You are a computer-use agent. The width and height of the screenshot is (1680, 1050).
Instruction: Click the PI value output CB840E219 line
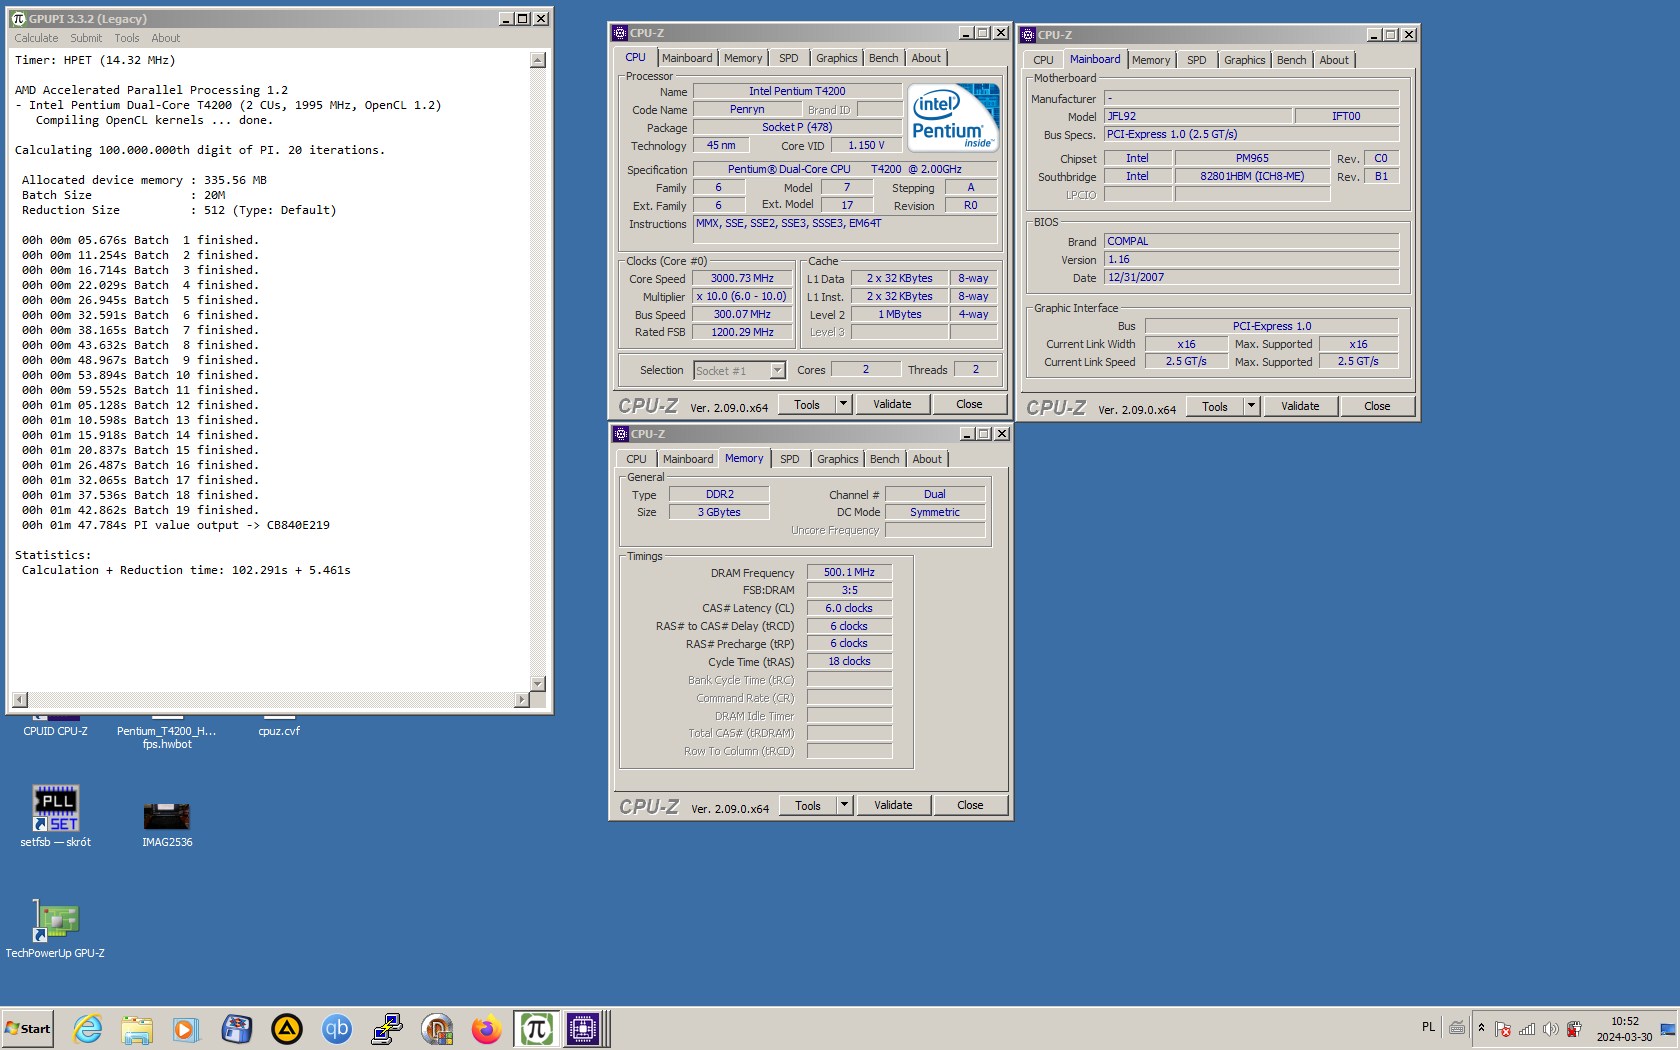pyautogui.click(x=176, y=525)
